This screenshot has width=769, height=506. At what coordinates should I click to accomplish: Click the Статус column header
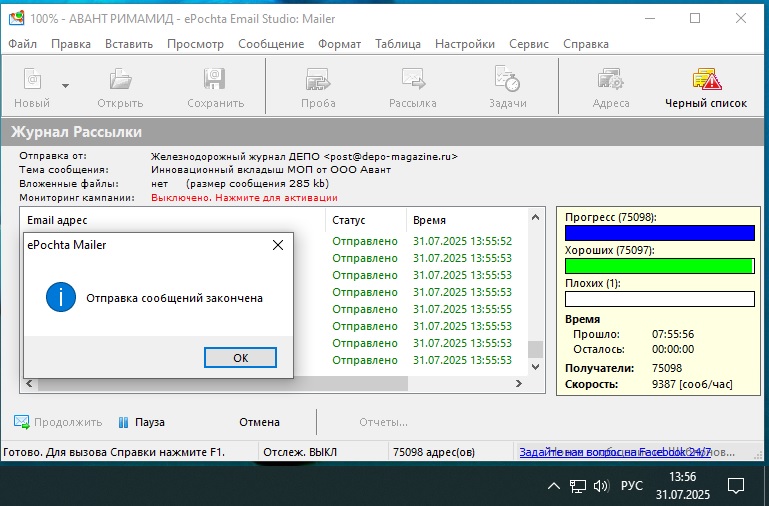click(x=366, y=220)
